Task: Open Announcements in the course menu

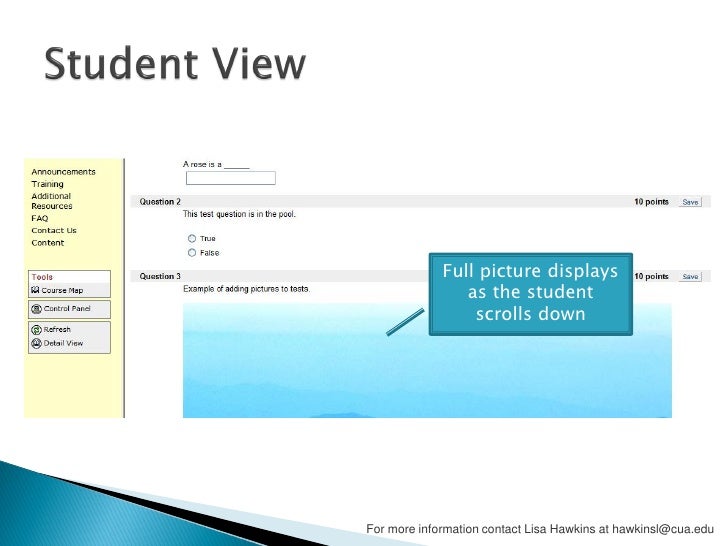Action: (x=64, y=172)
